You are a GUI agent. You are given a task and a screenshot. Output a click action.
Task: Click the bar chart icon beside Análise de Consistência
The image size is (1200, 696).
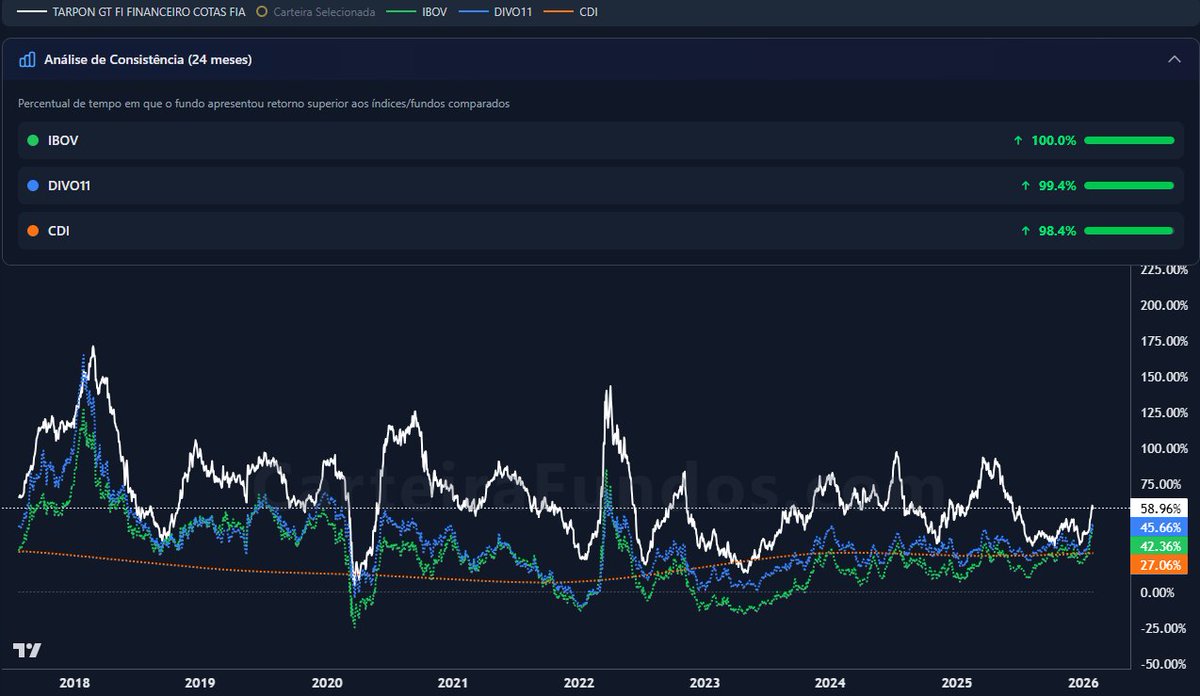coord(28,60)
